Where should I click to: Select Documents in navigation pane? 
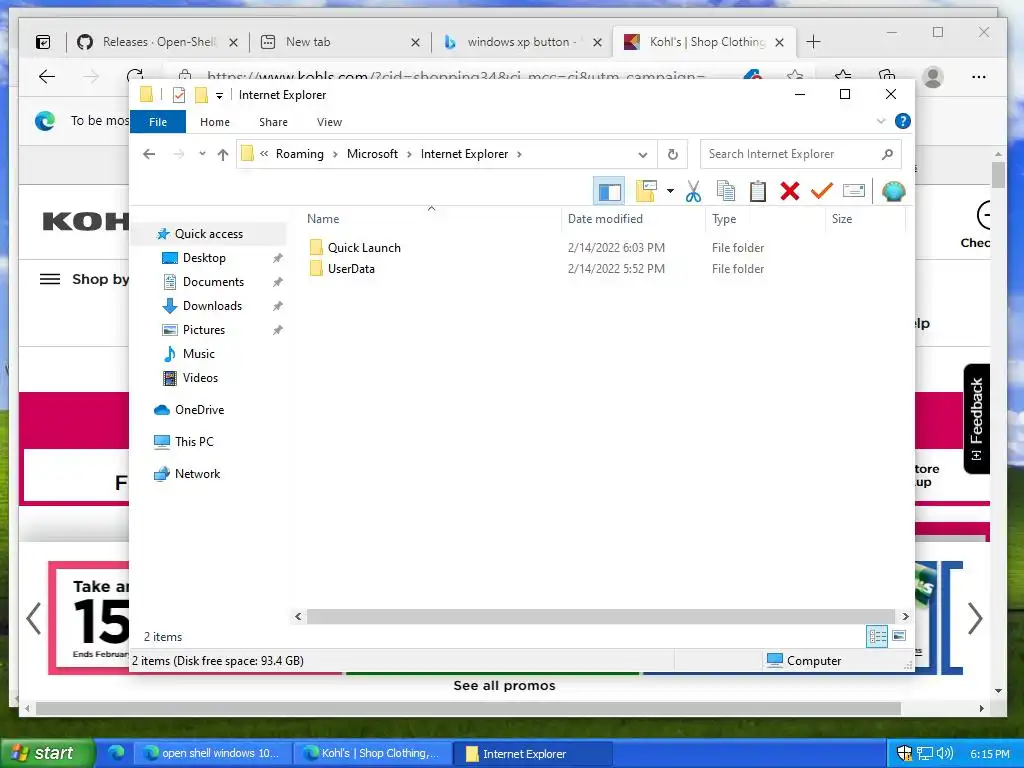click(213, 282)
